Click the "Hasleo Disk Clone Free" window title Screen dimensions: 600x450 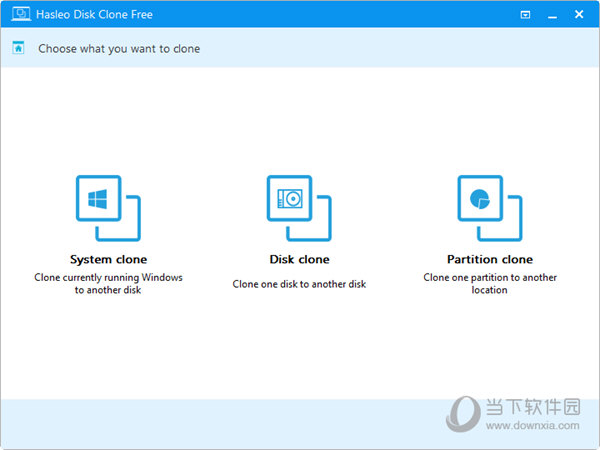pyautogui.click(x=94, y=15)
